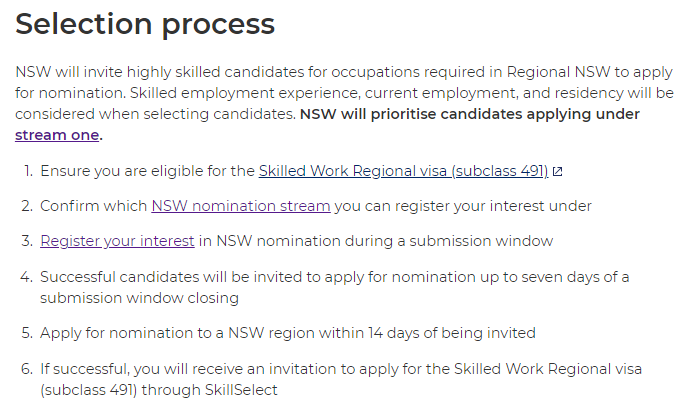Open the "Register your interest" link
Image resolution: width=693 pixels, height=416 pixels.
tap(117, 241)
